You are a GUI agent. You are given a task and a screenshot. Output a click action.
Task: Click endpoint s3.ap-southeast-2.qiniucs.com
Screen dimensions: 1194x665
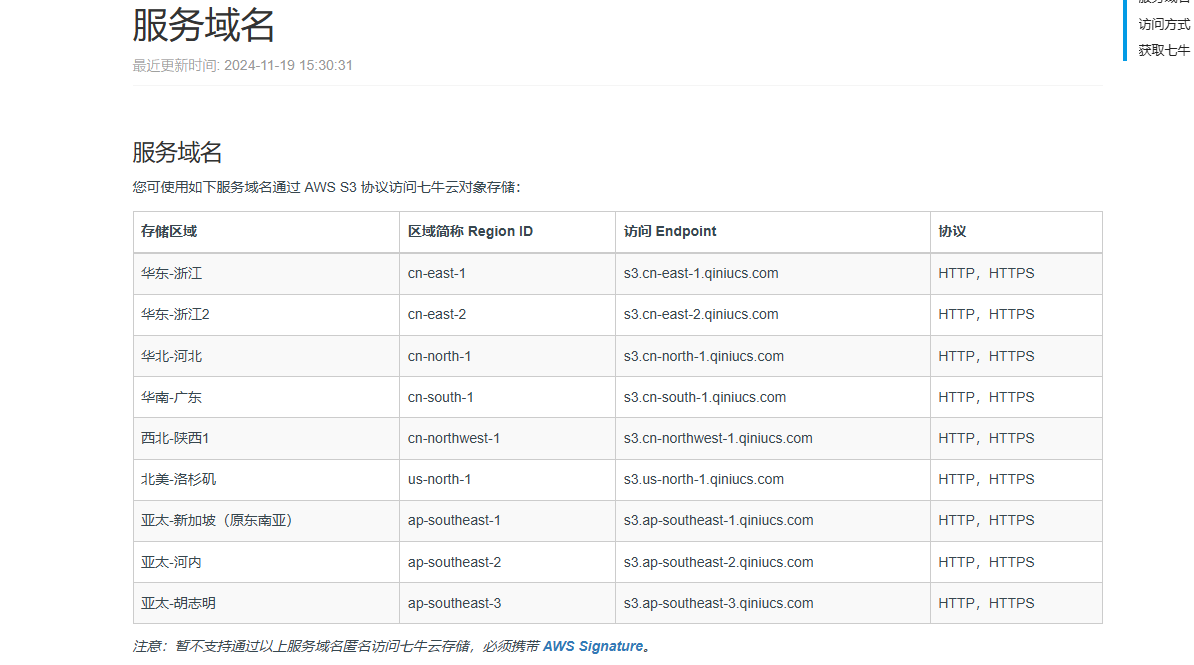[718, 562]
